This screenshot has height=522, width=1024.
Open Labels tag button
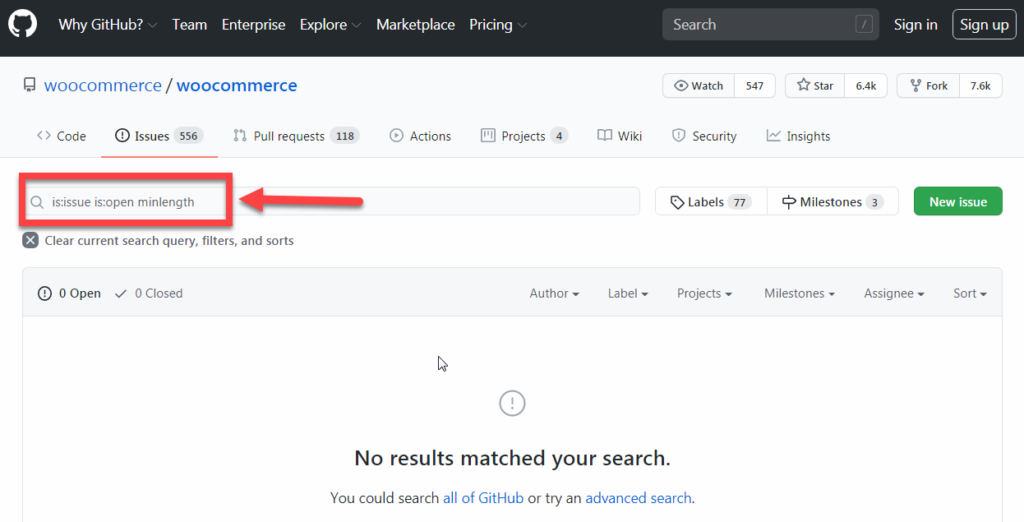click(x=711, y=202)
